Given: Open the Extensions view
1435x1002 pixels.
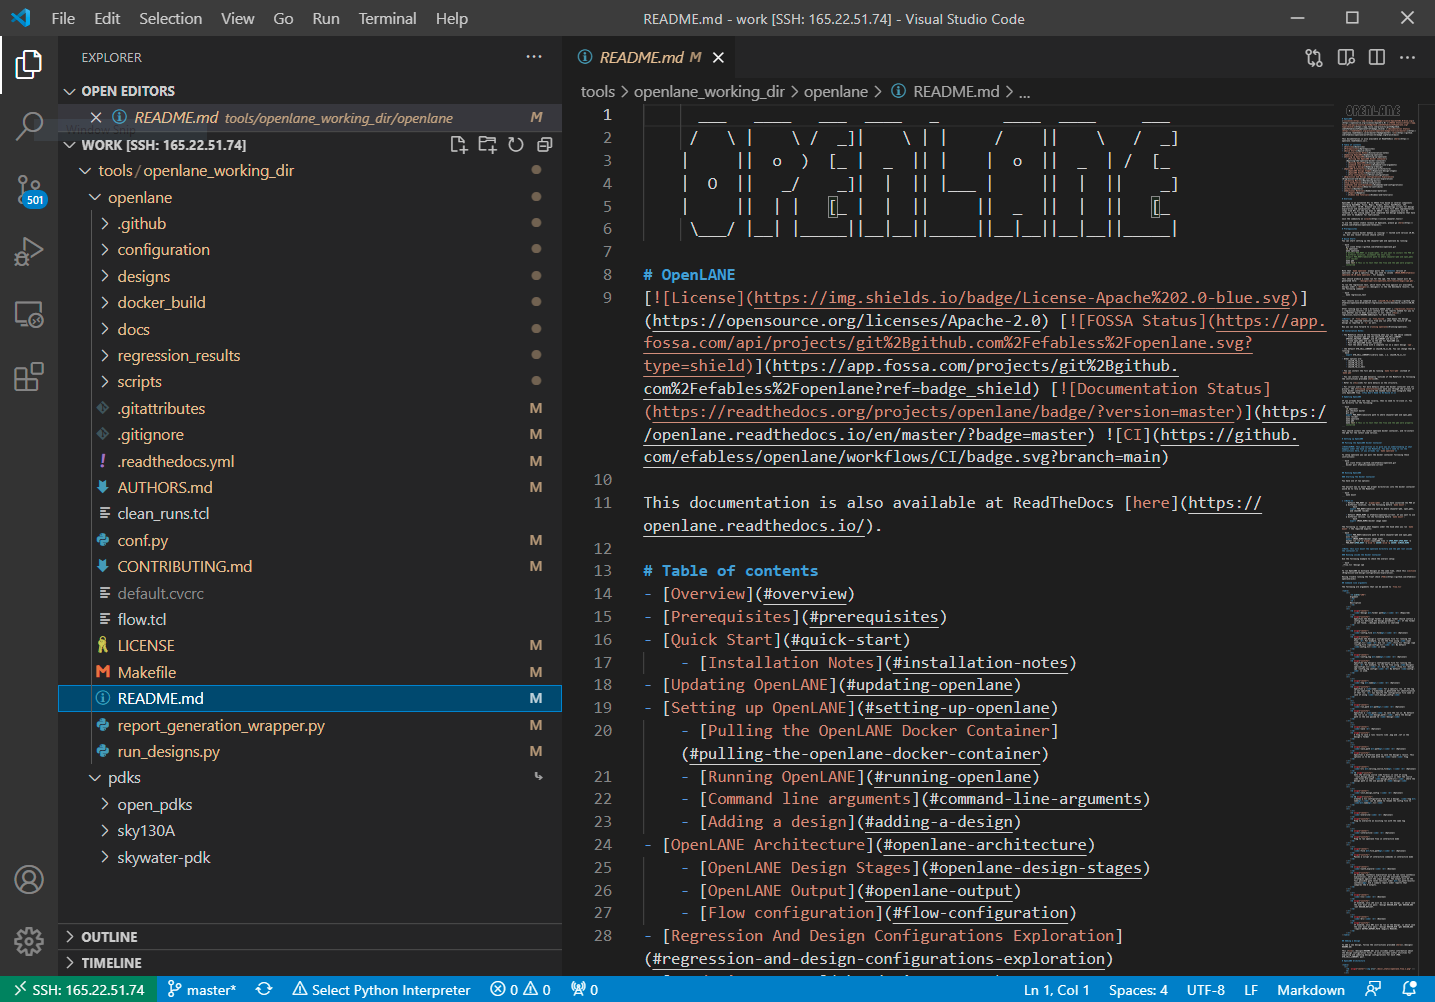Looking at the screenshot, I should tap(29, 377).
